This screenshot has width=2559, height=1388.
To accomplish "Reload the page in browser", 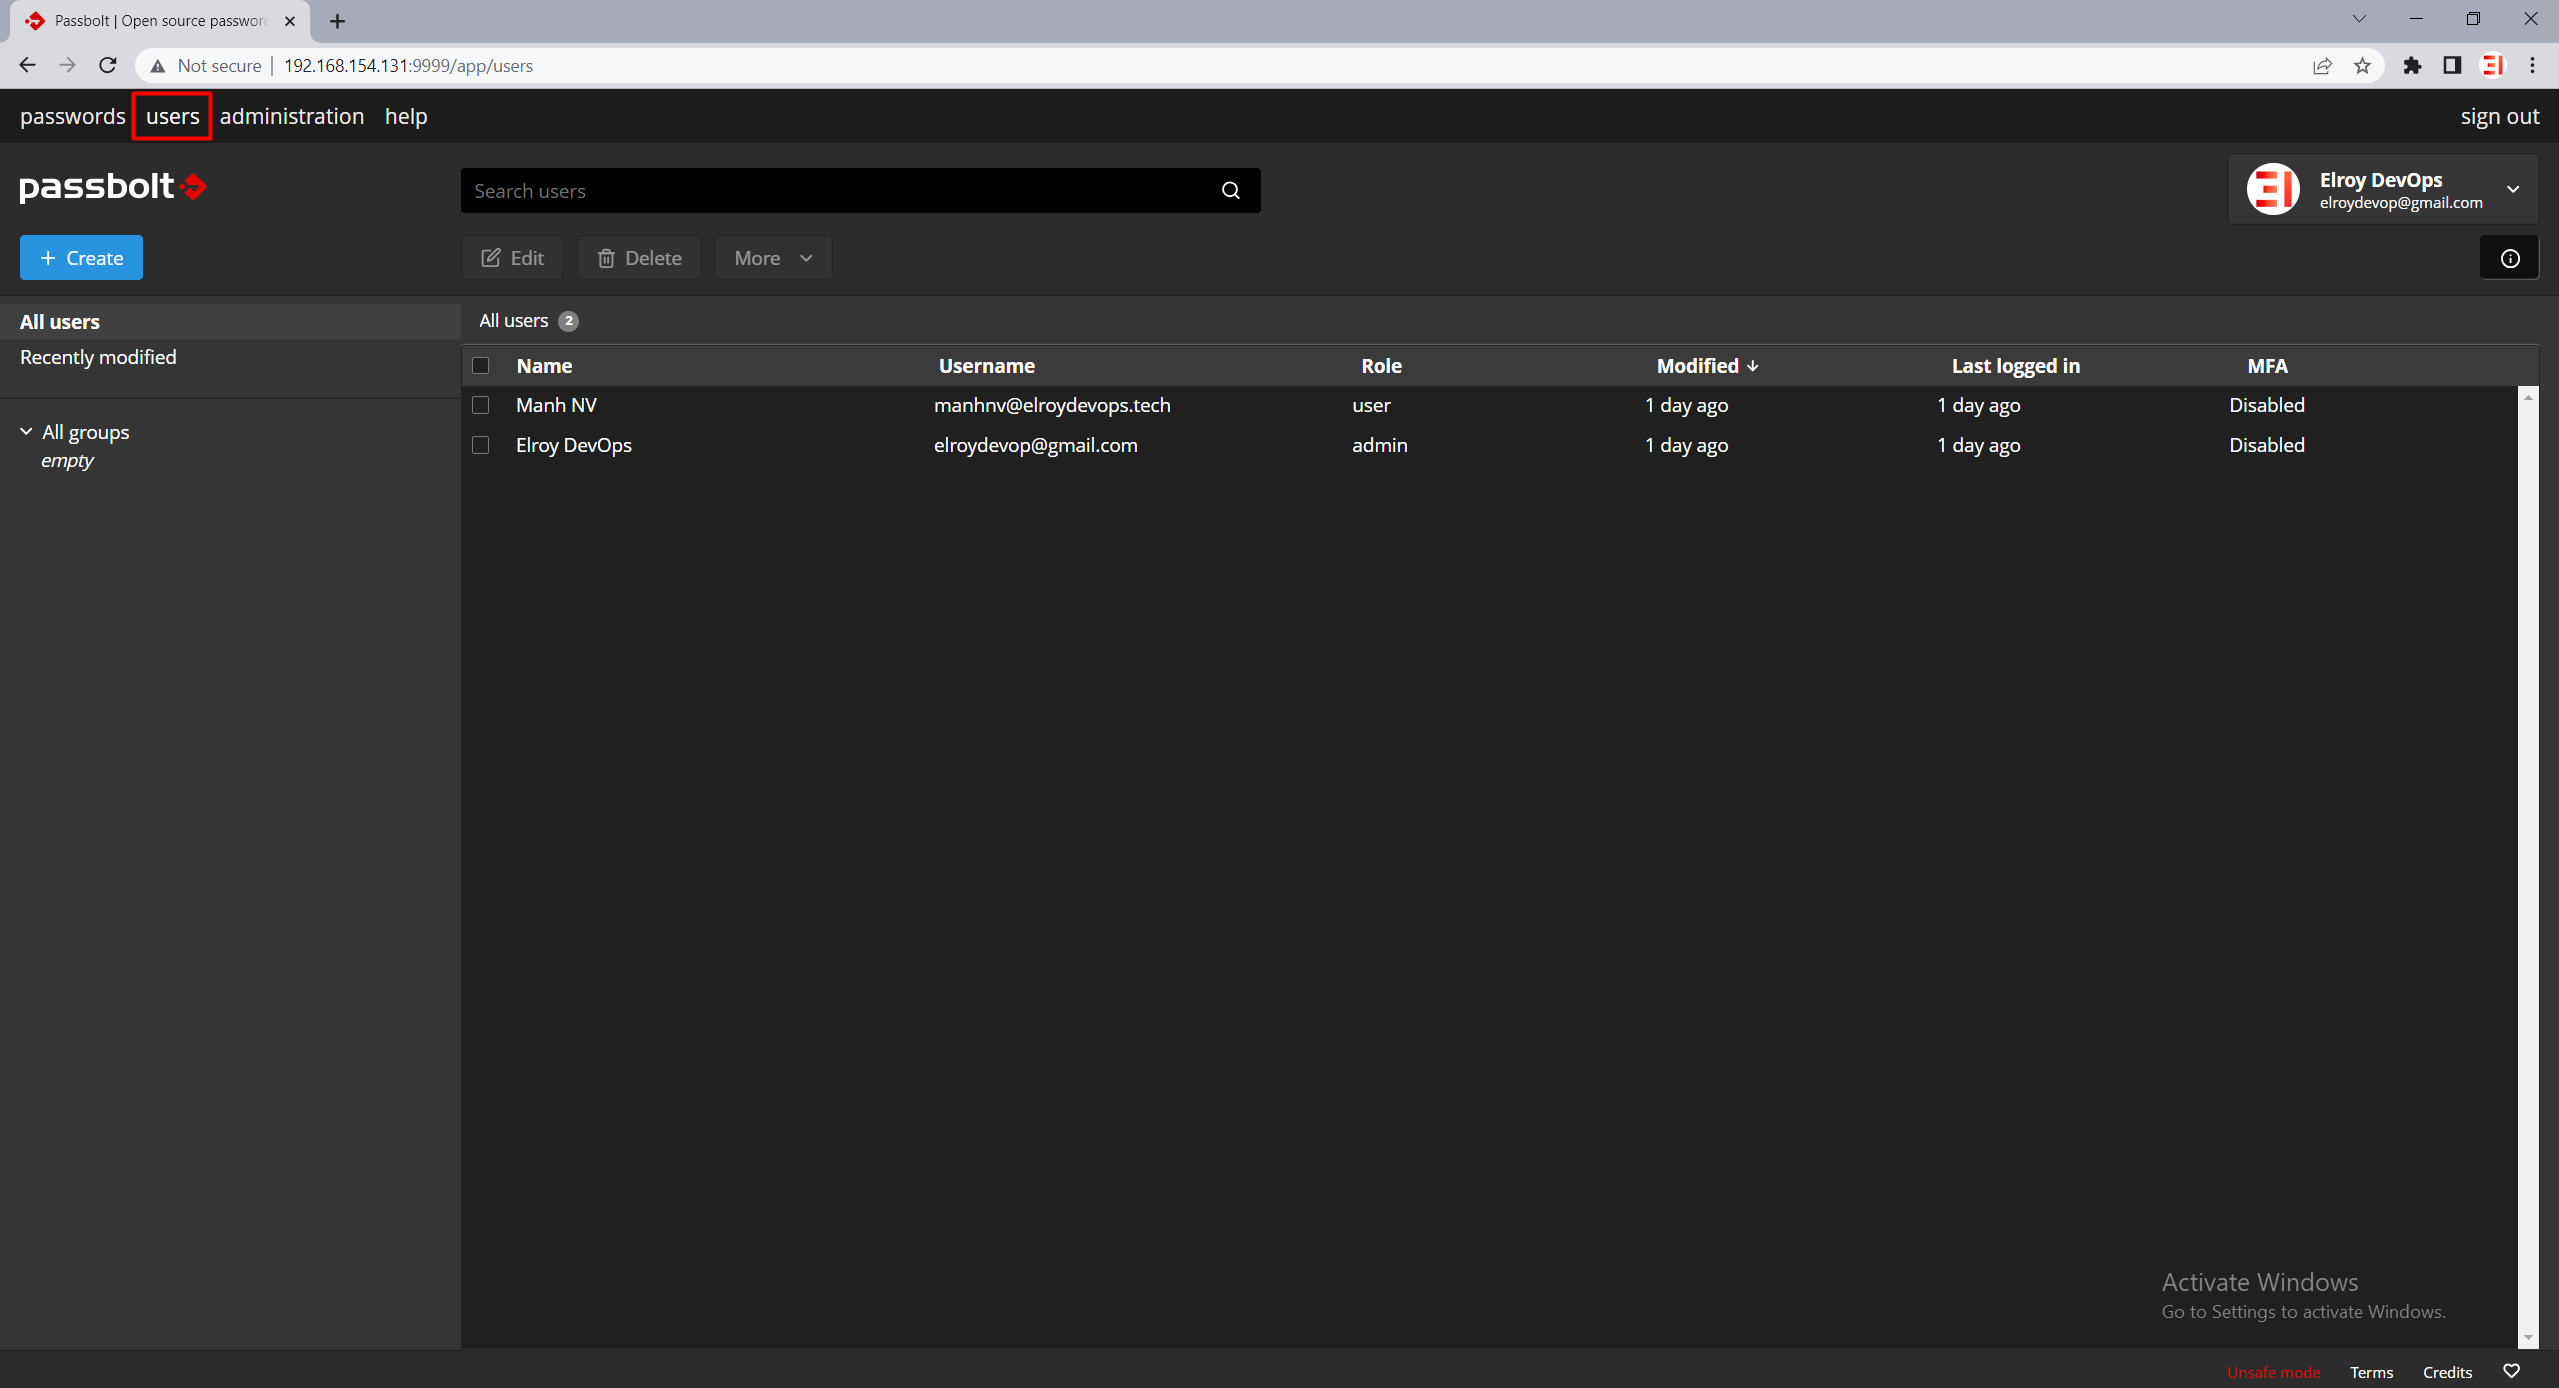I will [x=108, y=65].
